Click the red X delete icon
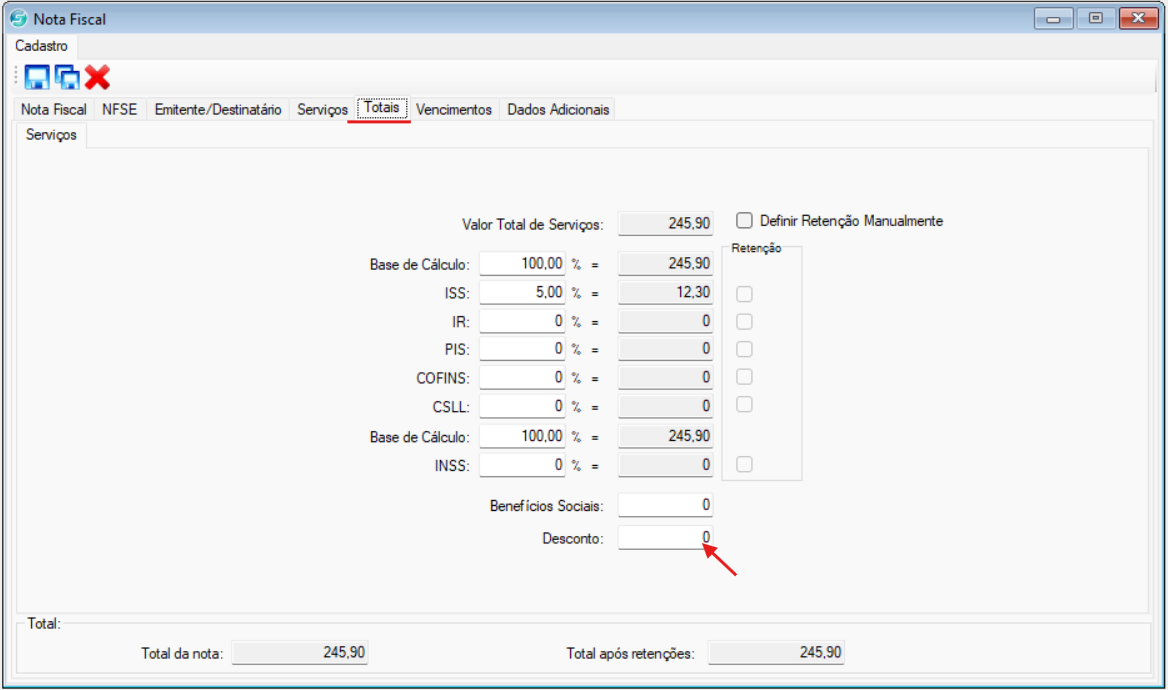 click(97, 77)
